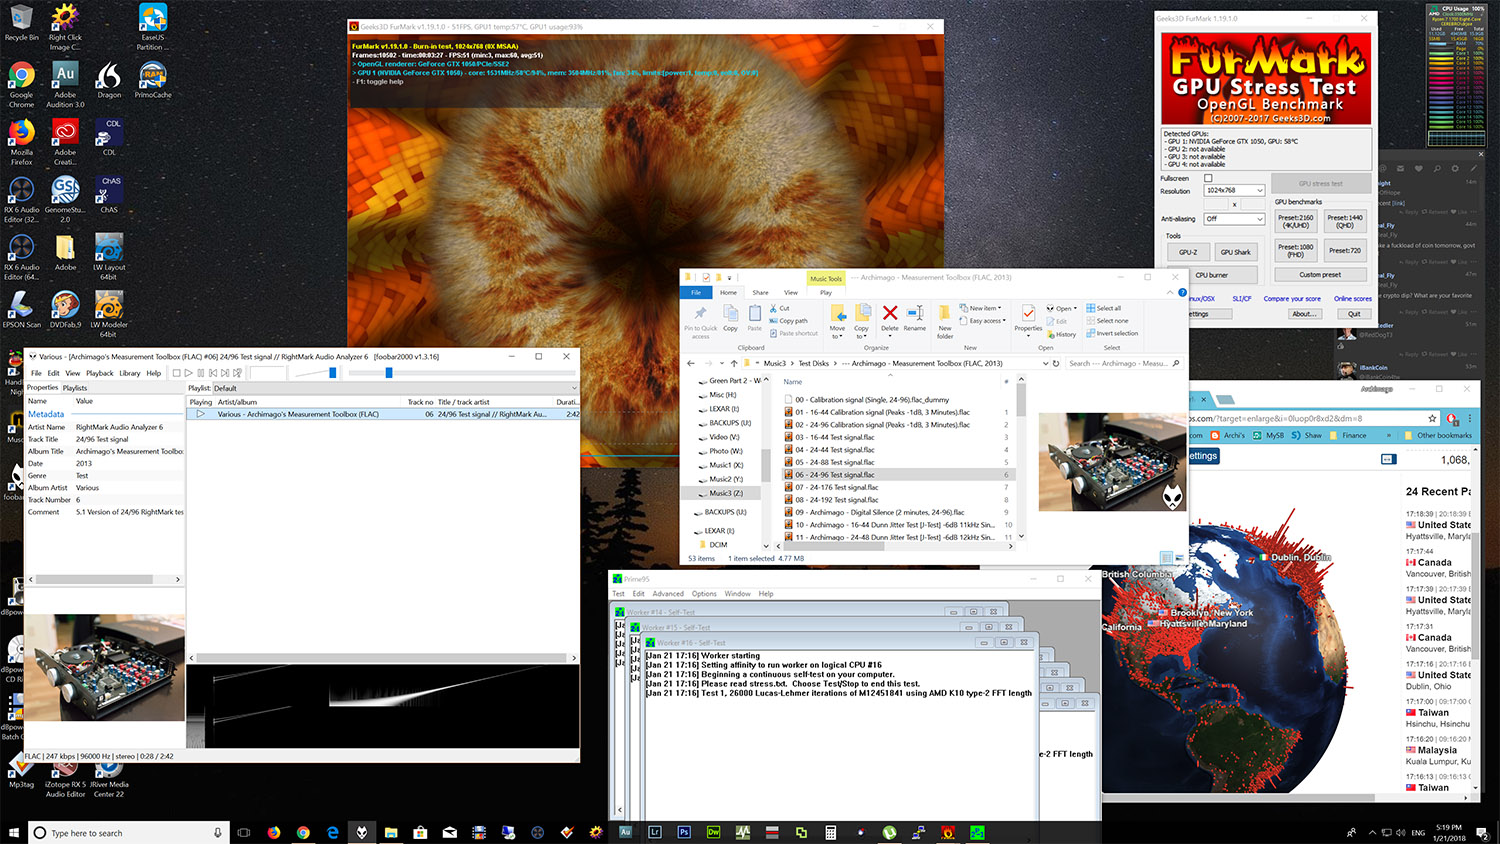Click the GPU-Z button in FurMark
Screen dimensions: 1500x844
(1188, 252)
